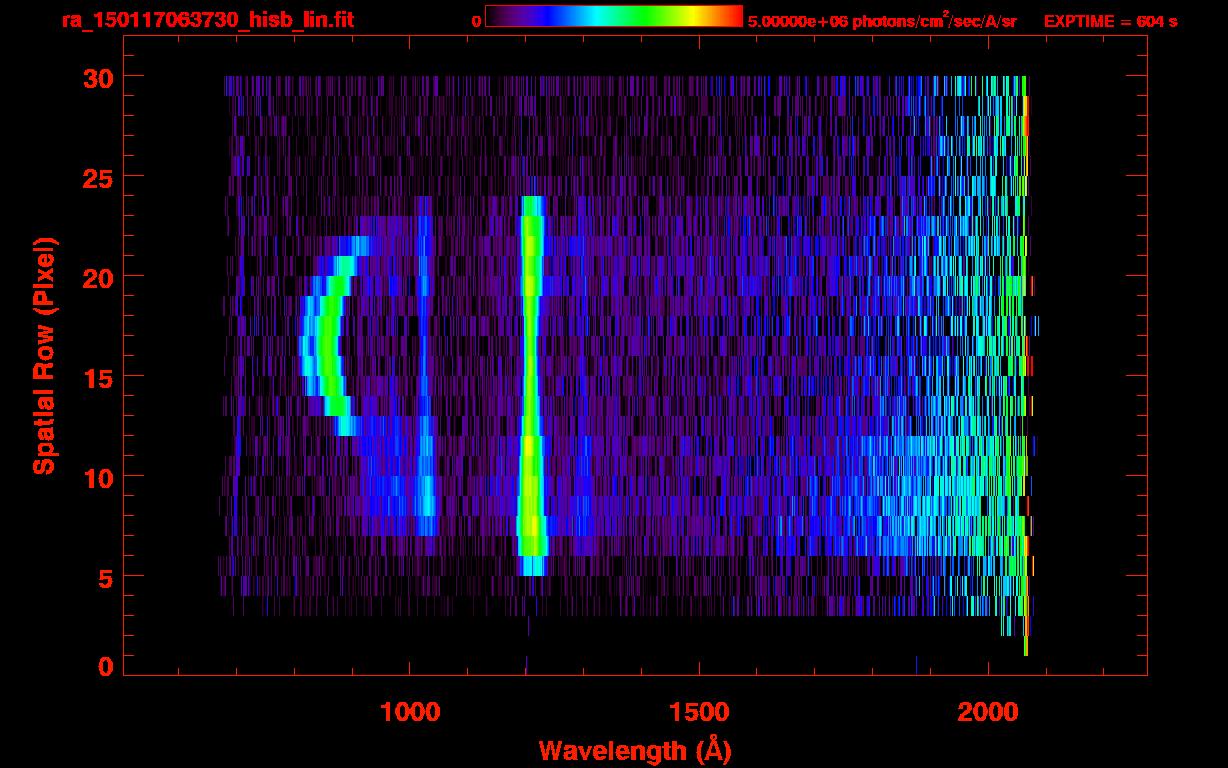This screenshot has width=1228, height=768.
Task: Click the Spatial Row (Pixel) axis title
Action: click(44, 355)
